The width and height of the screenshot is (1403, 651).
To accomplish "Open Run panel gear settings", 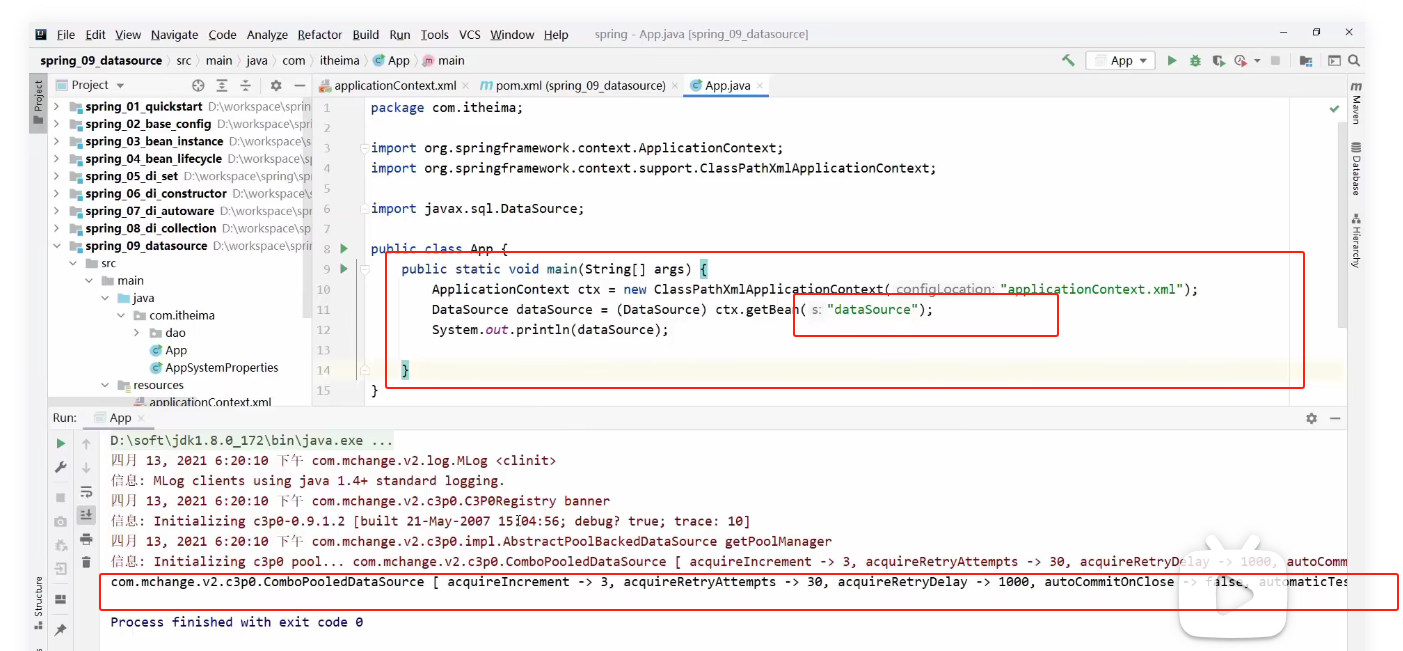I will [1311, 418].
